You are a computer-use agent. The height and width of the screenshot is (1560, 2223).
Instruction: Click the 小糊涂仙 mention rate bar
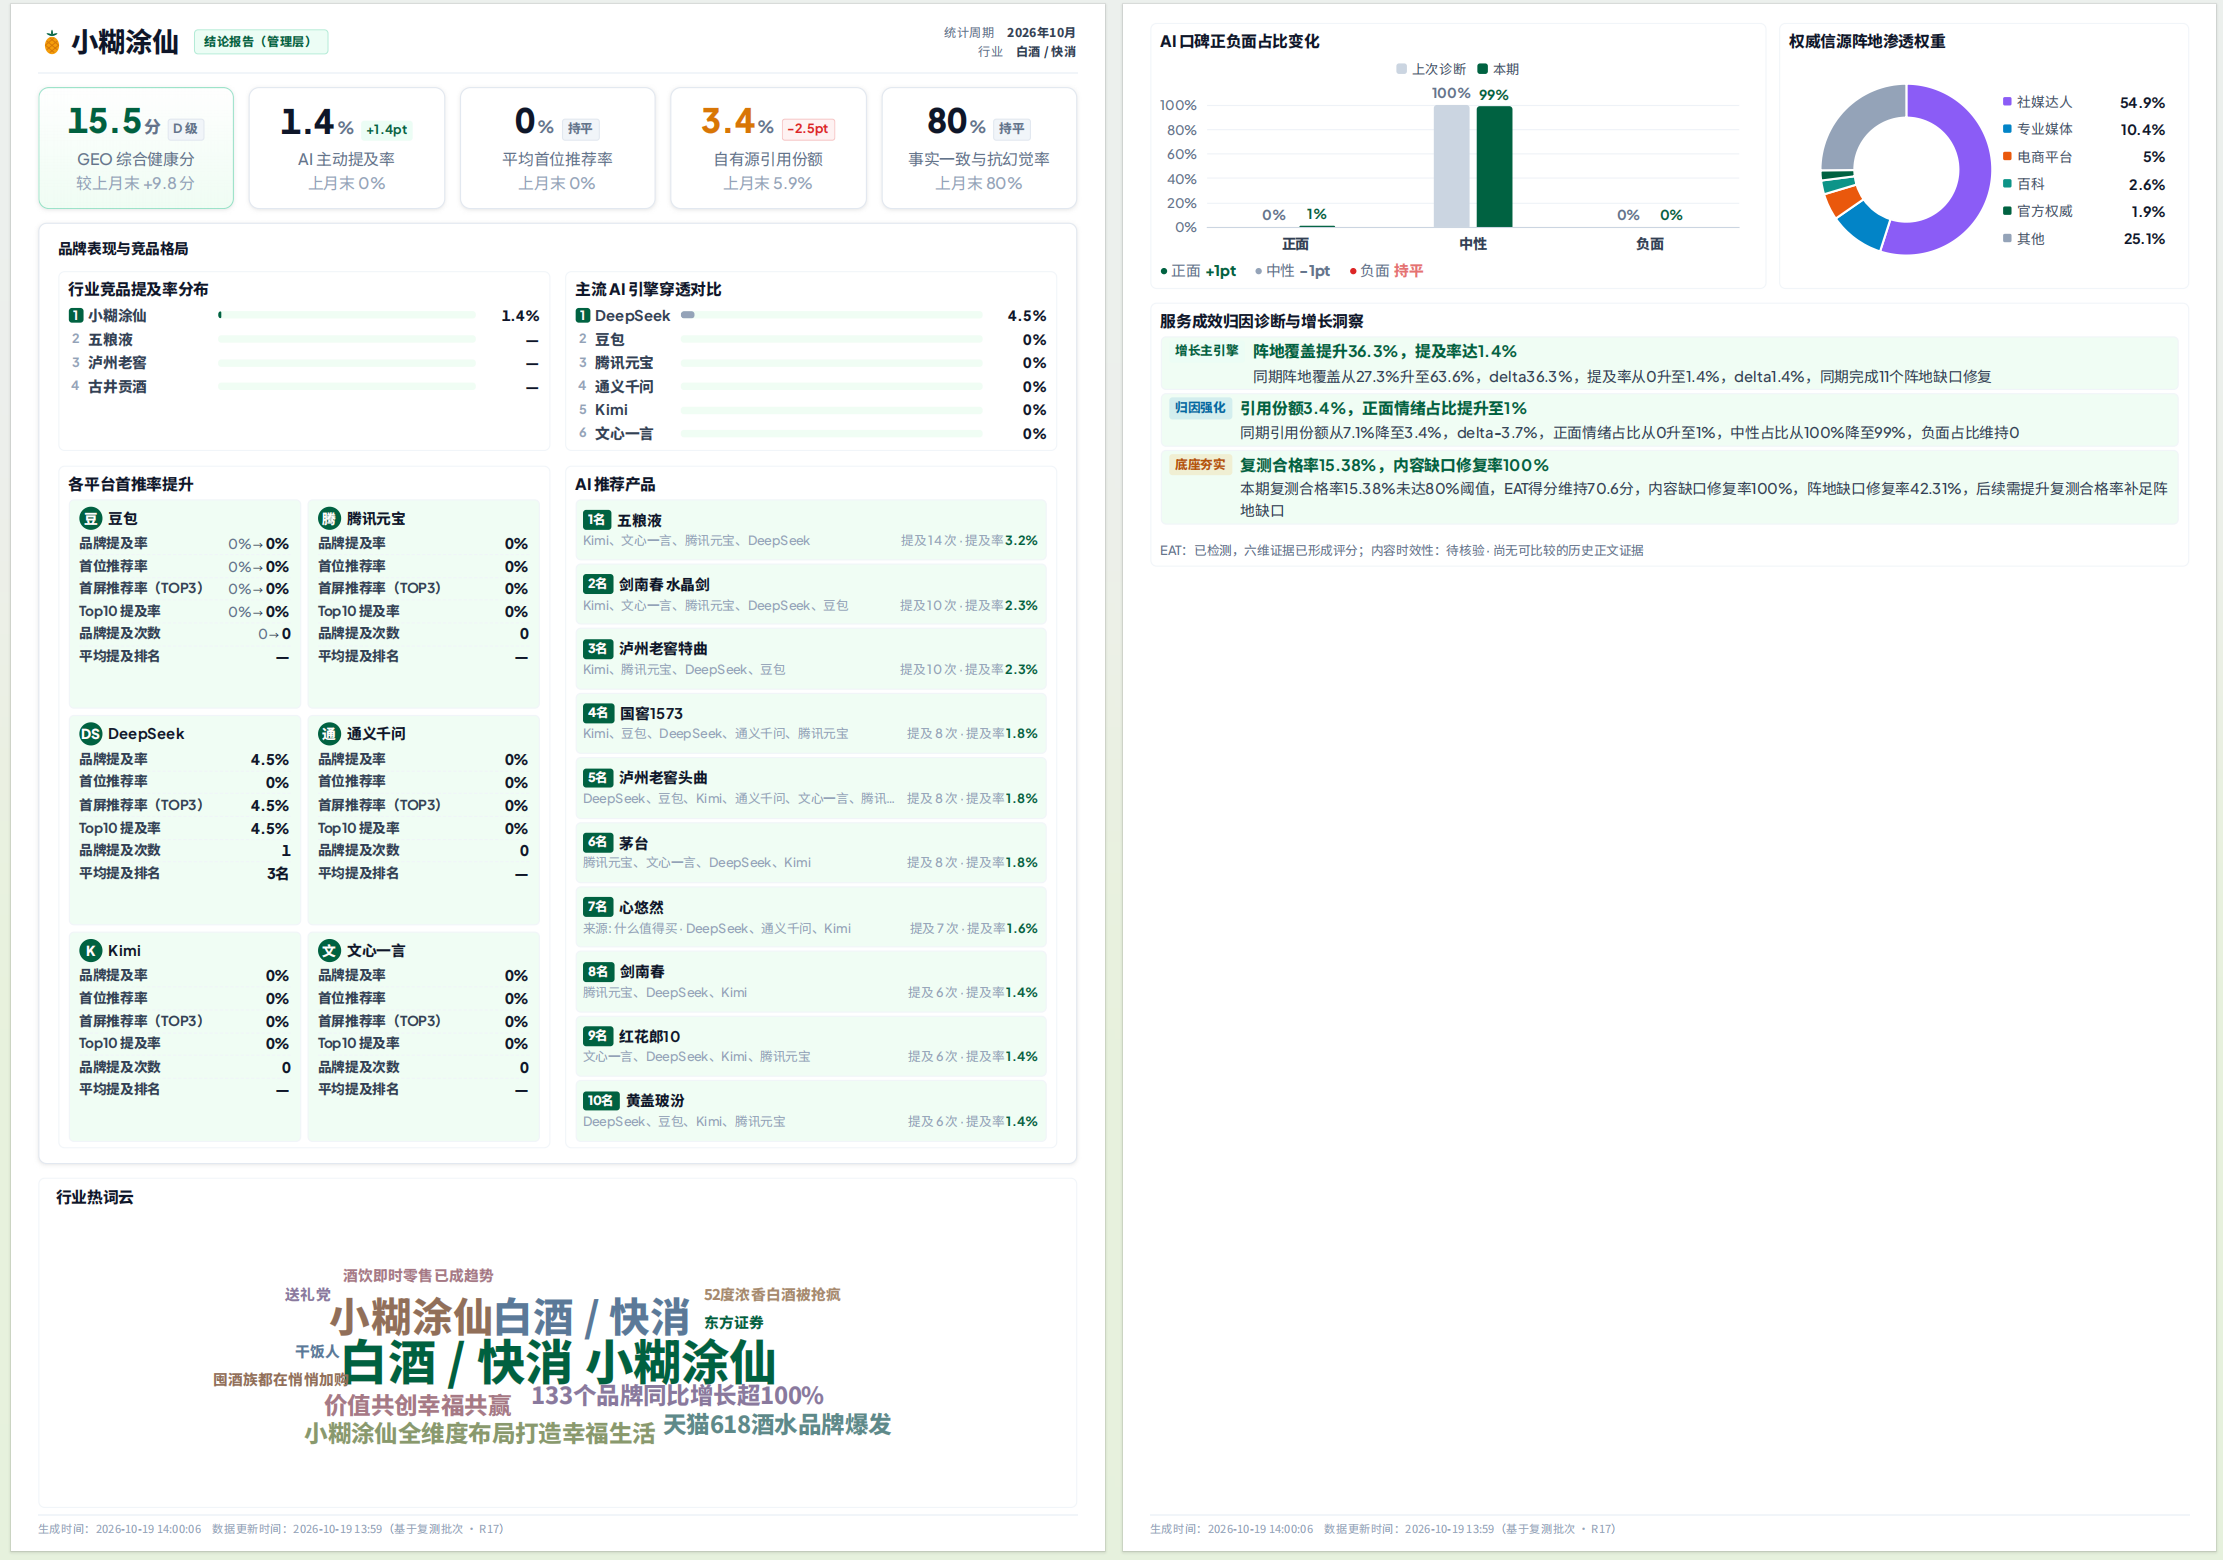(347, 315)
